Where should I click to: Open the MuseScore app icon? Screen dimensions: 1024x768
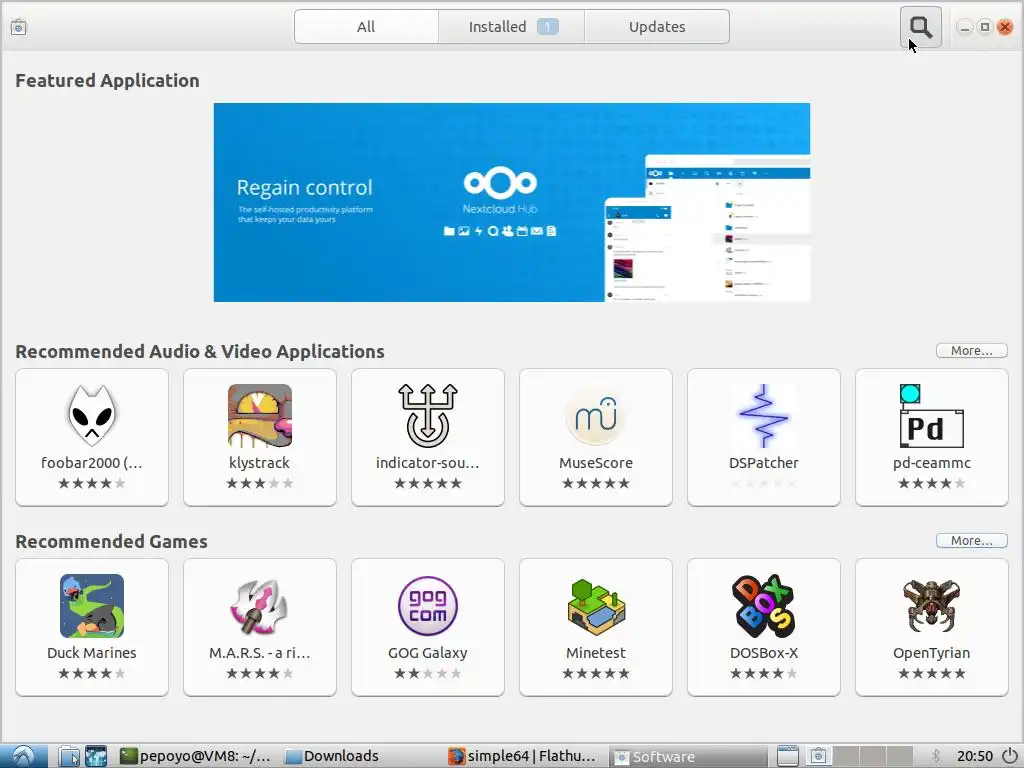click(596, 415)
